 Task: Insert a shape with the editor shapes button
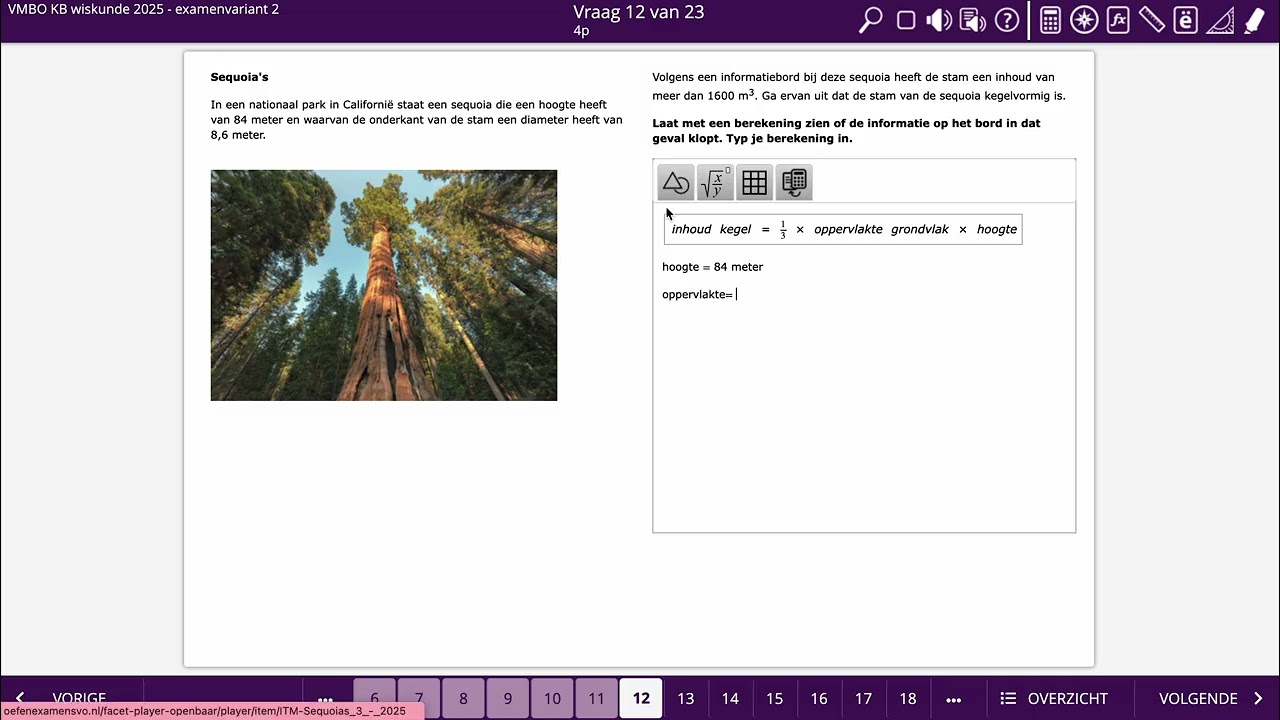[x=676, y=183]
